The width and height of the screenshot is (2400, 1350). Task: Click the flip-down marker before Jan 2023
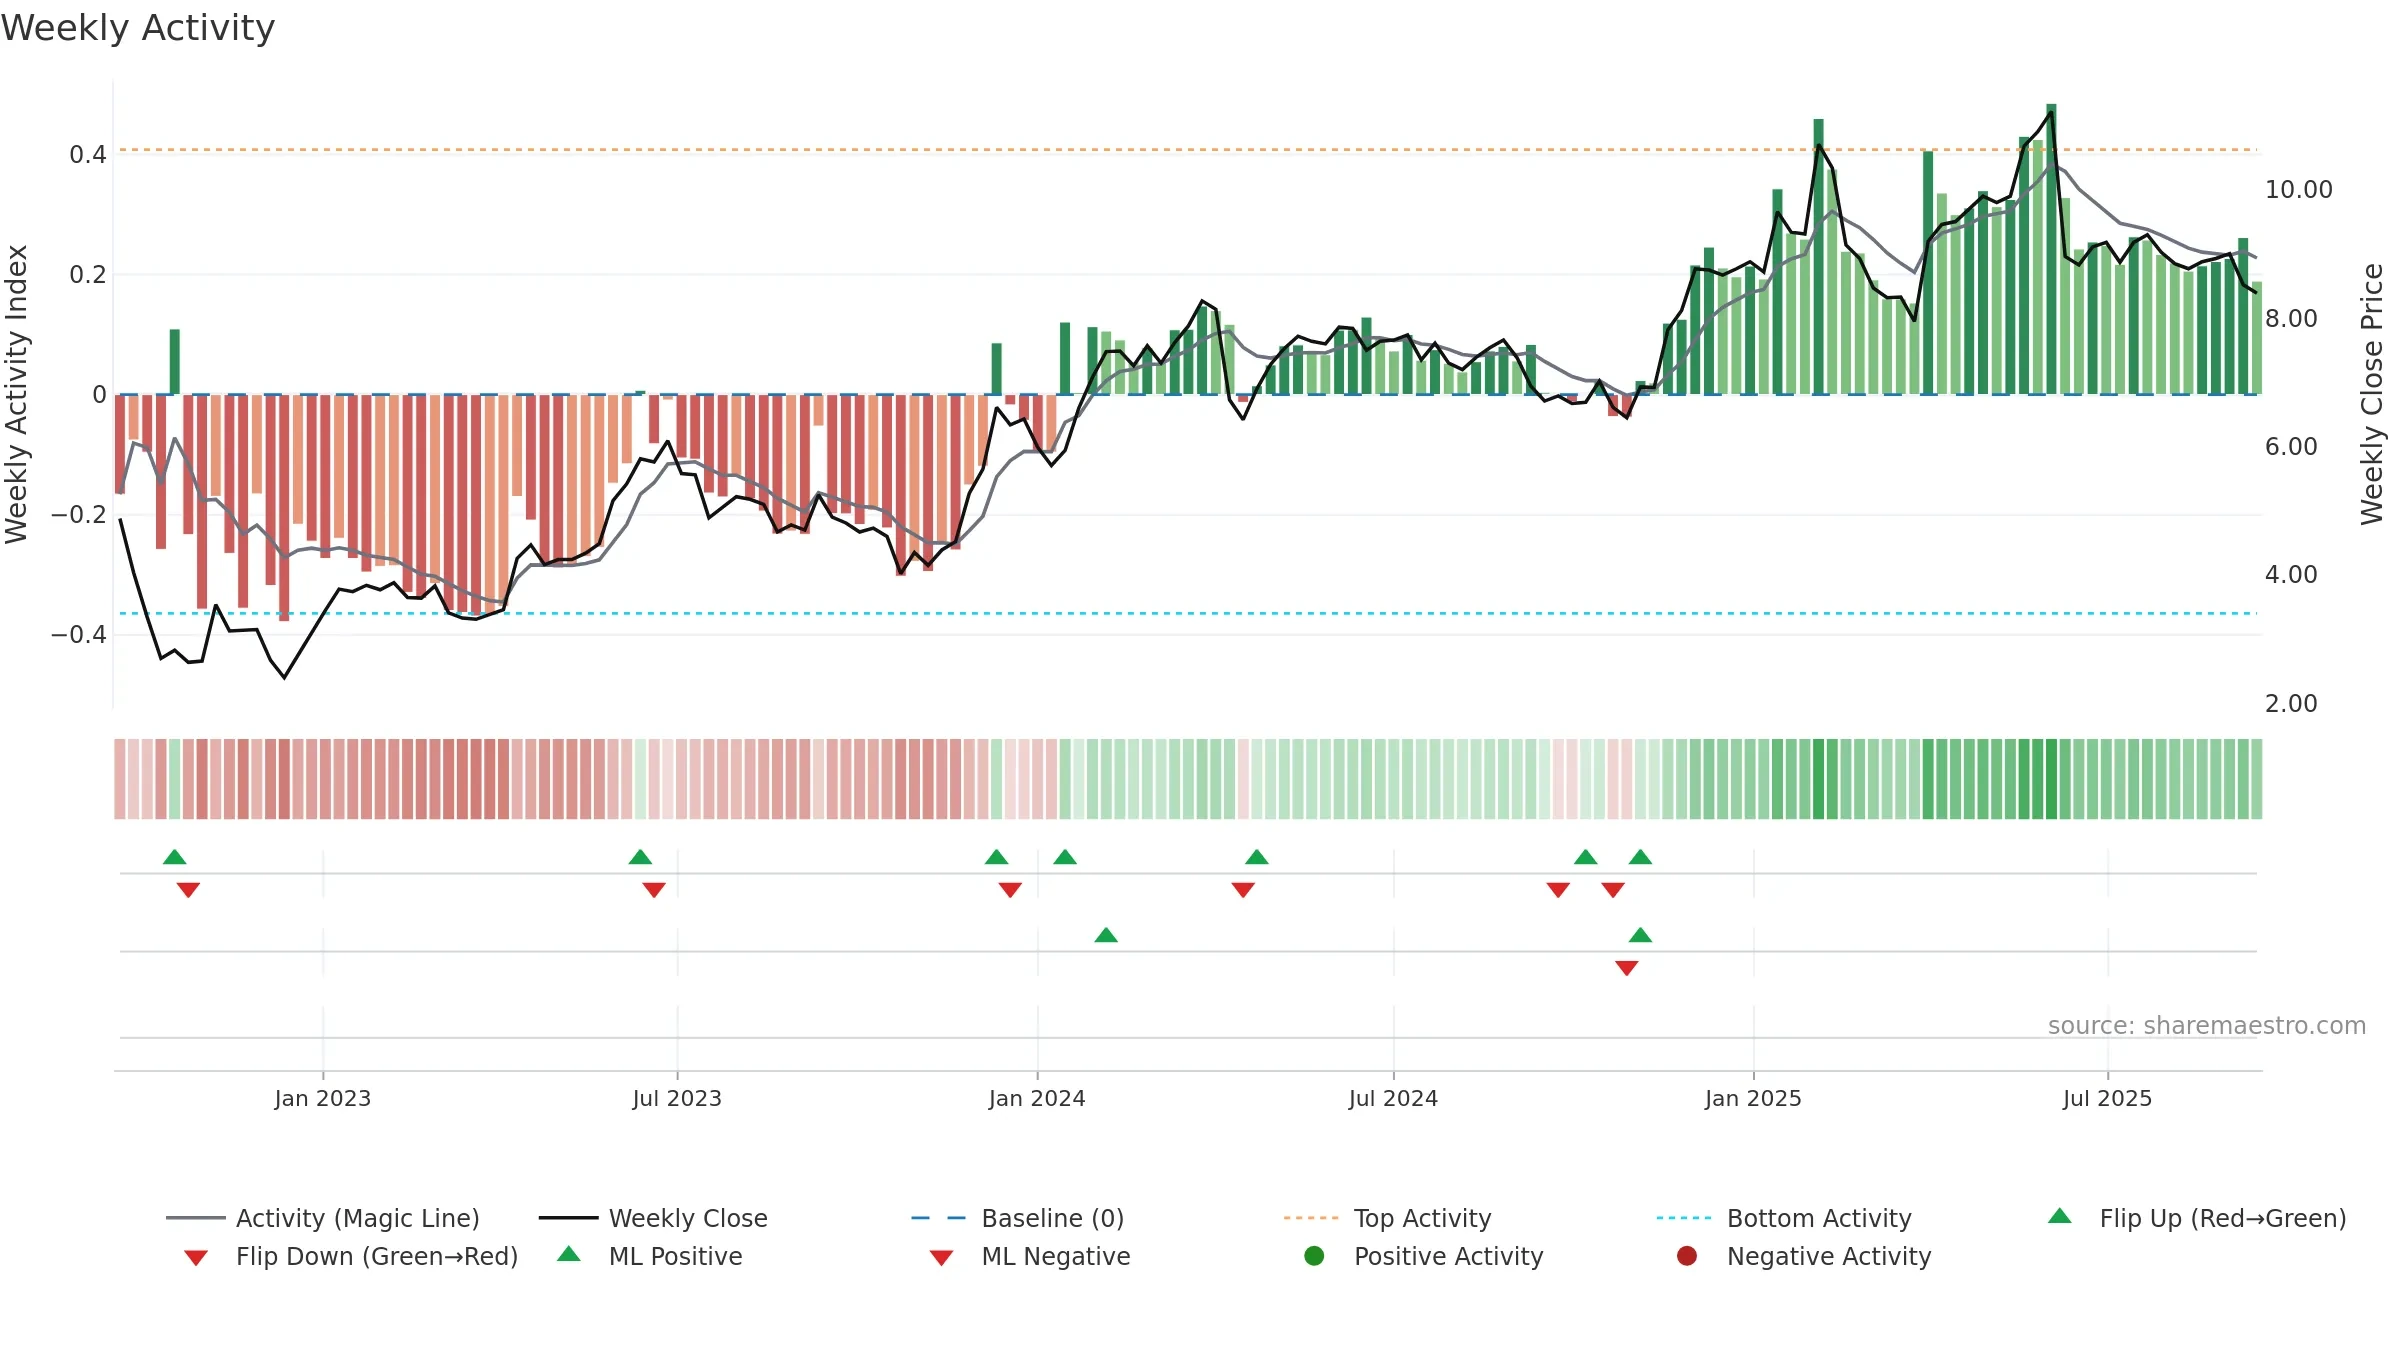point(188,890)
